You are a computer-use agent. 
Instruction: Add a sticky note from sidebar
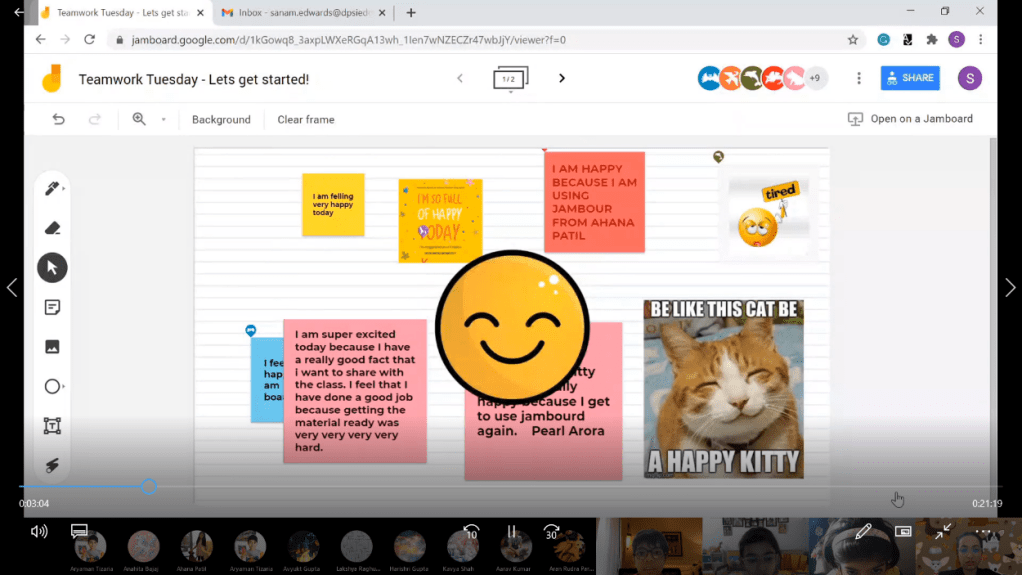[52, 308]
